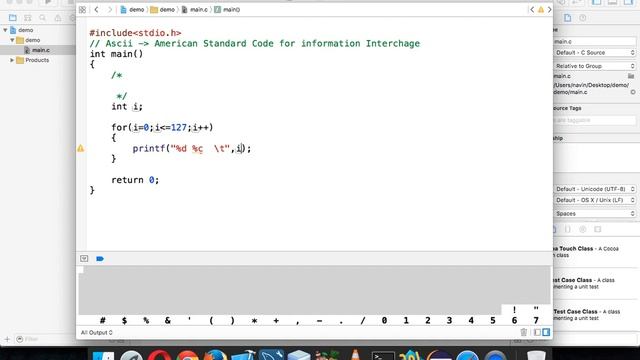Select main.c in project navigator
This screenshot has height=360, width=640.
(x=38, y=50)
